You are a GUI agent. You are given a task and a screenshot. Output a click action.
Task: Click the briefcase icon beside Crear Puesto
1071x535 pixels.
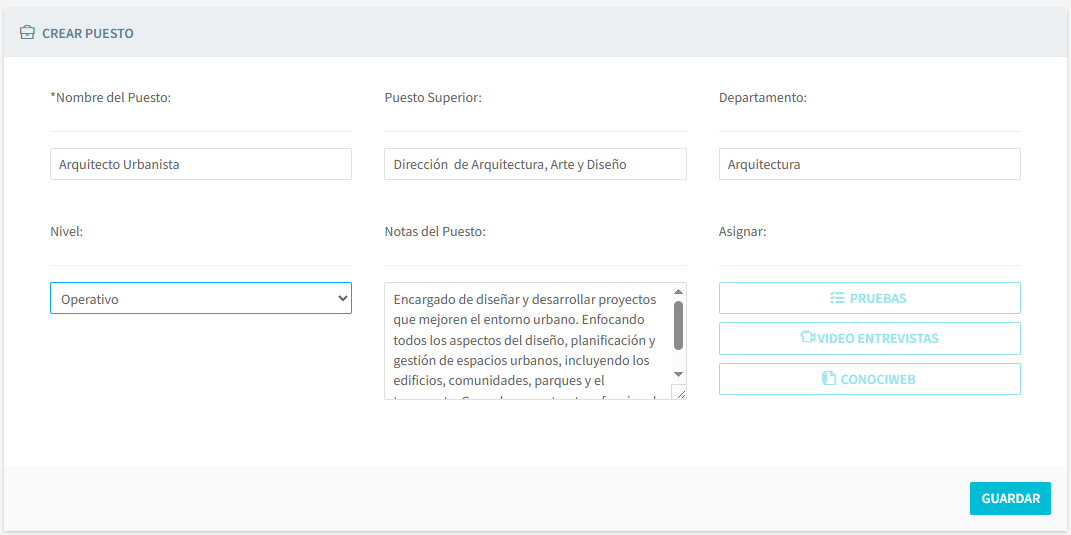coord(27,33)
